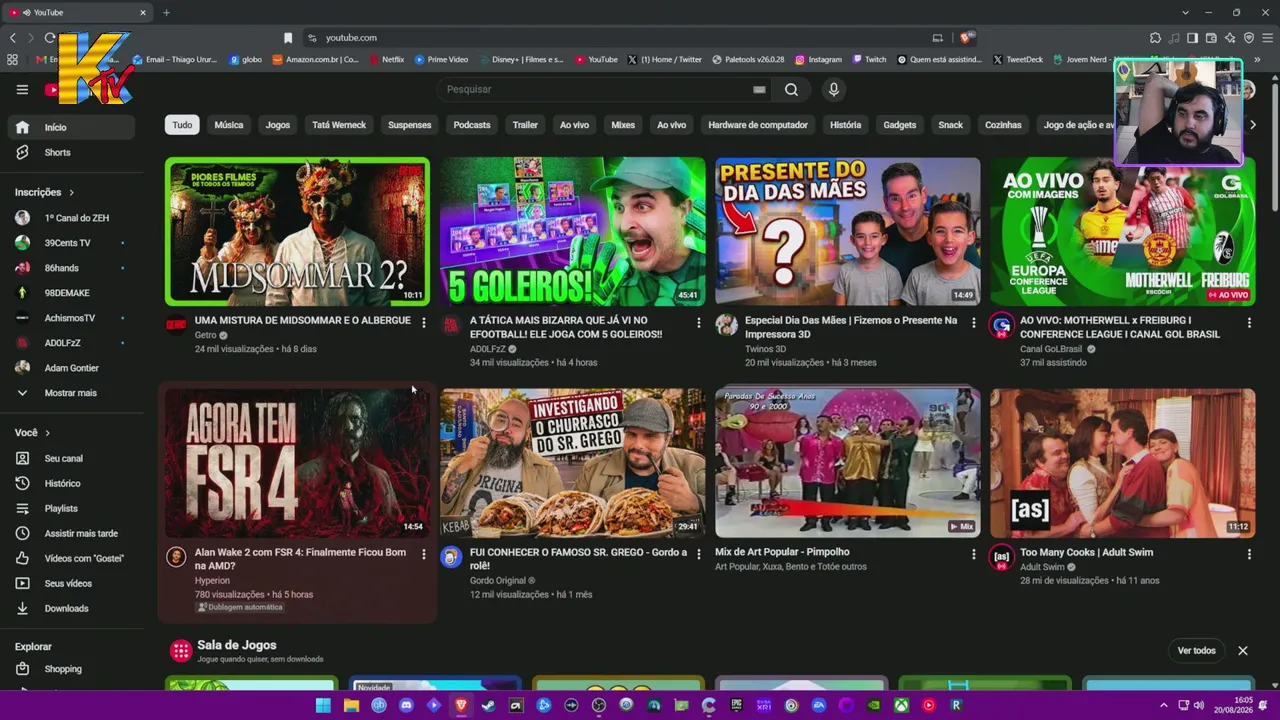Select the Hardware de computador chip
1280x720 pixels.
(x=758, y=125)
